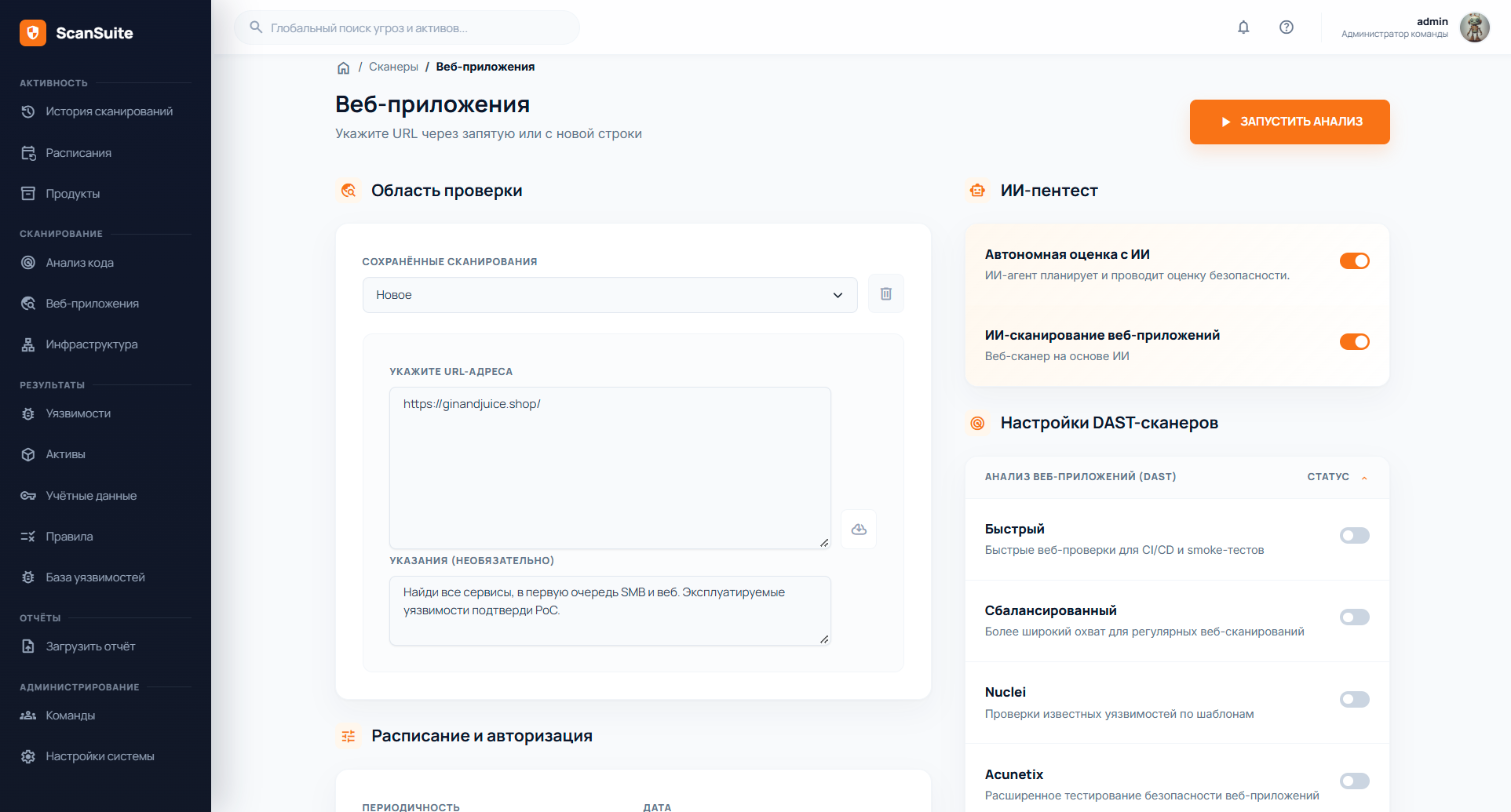
Task: Turn on the Acunetix scanner toggle
Action: (1354, 781)
